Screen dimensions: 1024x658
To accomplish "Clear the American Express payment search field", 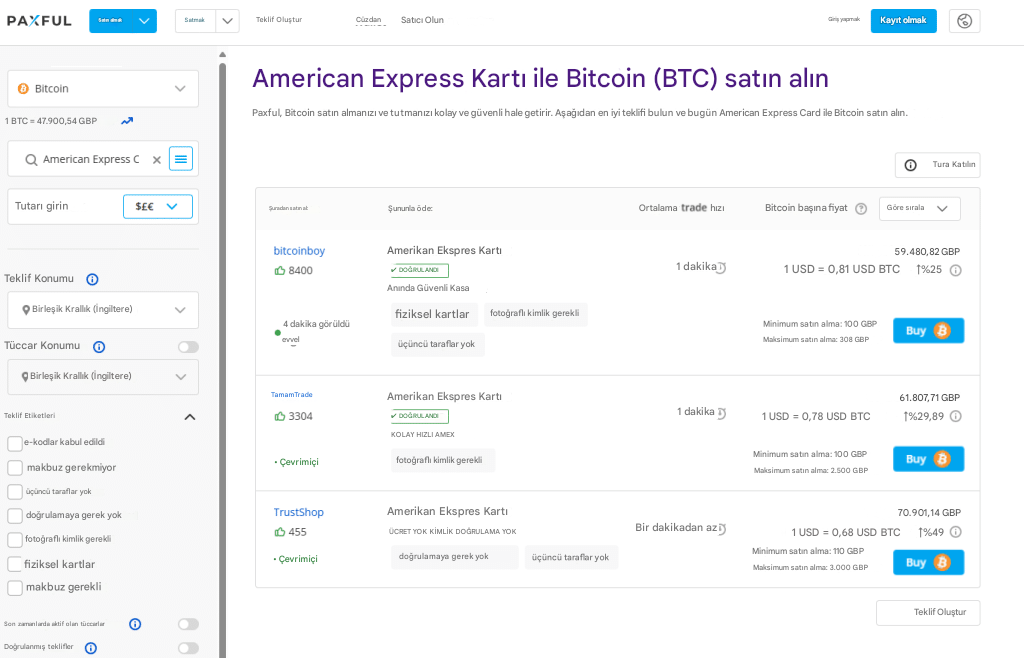I will pos(157,160).
